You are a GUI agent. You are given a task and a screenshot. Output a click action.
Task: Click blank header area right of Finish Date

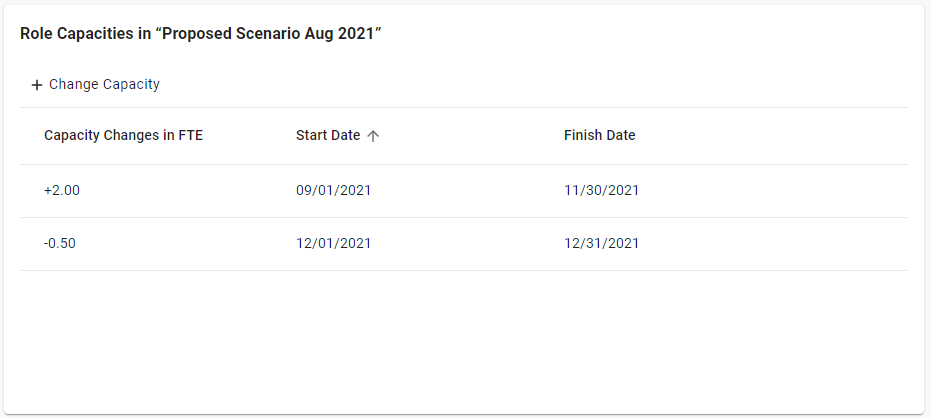coord(780,136)
